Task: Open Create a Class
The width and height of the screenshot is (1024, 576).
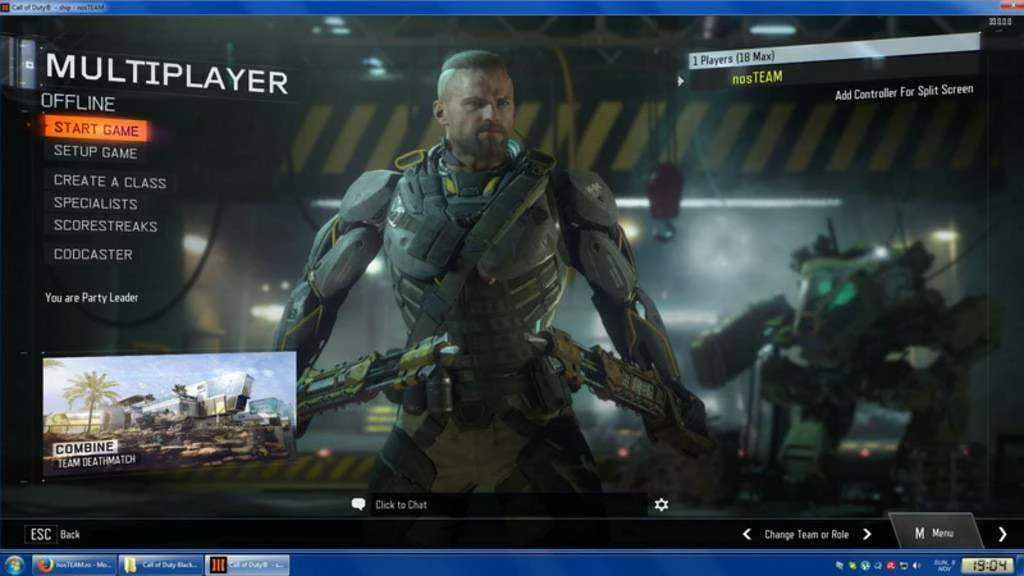Action: point(110,181)
